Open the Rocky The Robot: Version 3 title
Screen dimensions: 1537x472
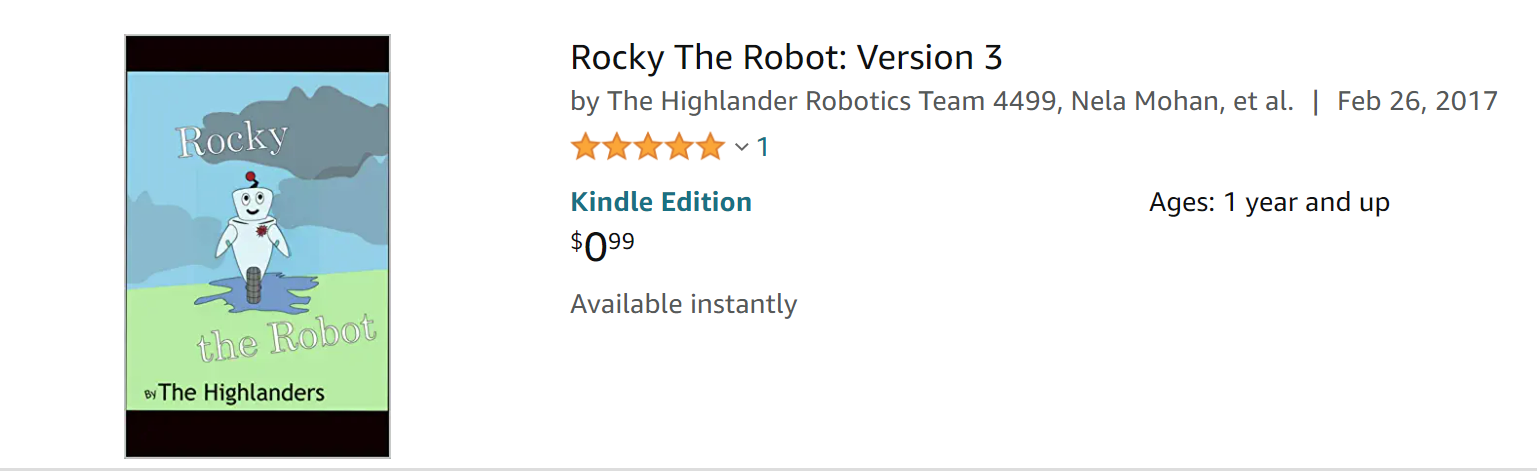[786, 58]
